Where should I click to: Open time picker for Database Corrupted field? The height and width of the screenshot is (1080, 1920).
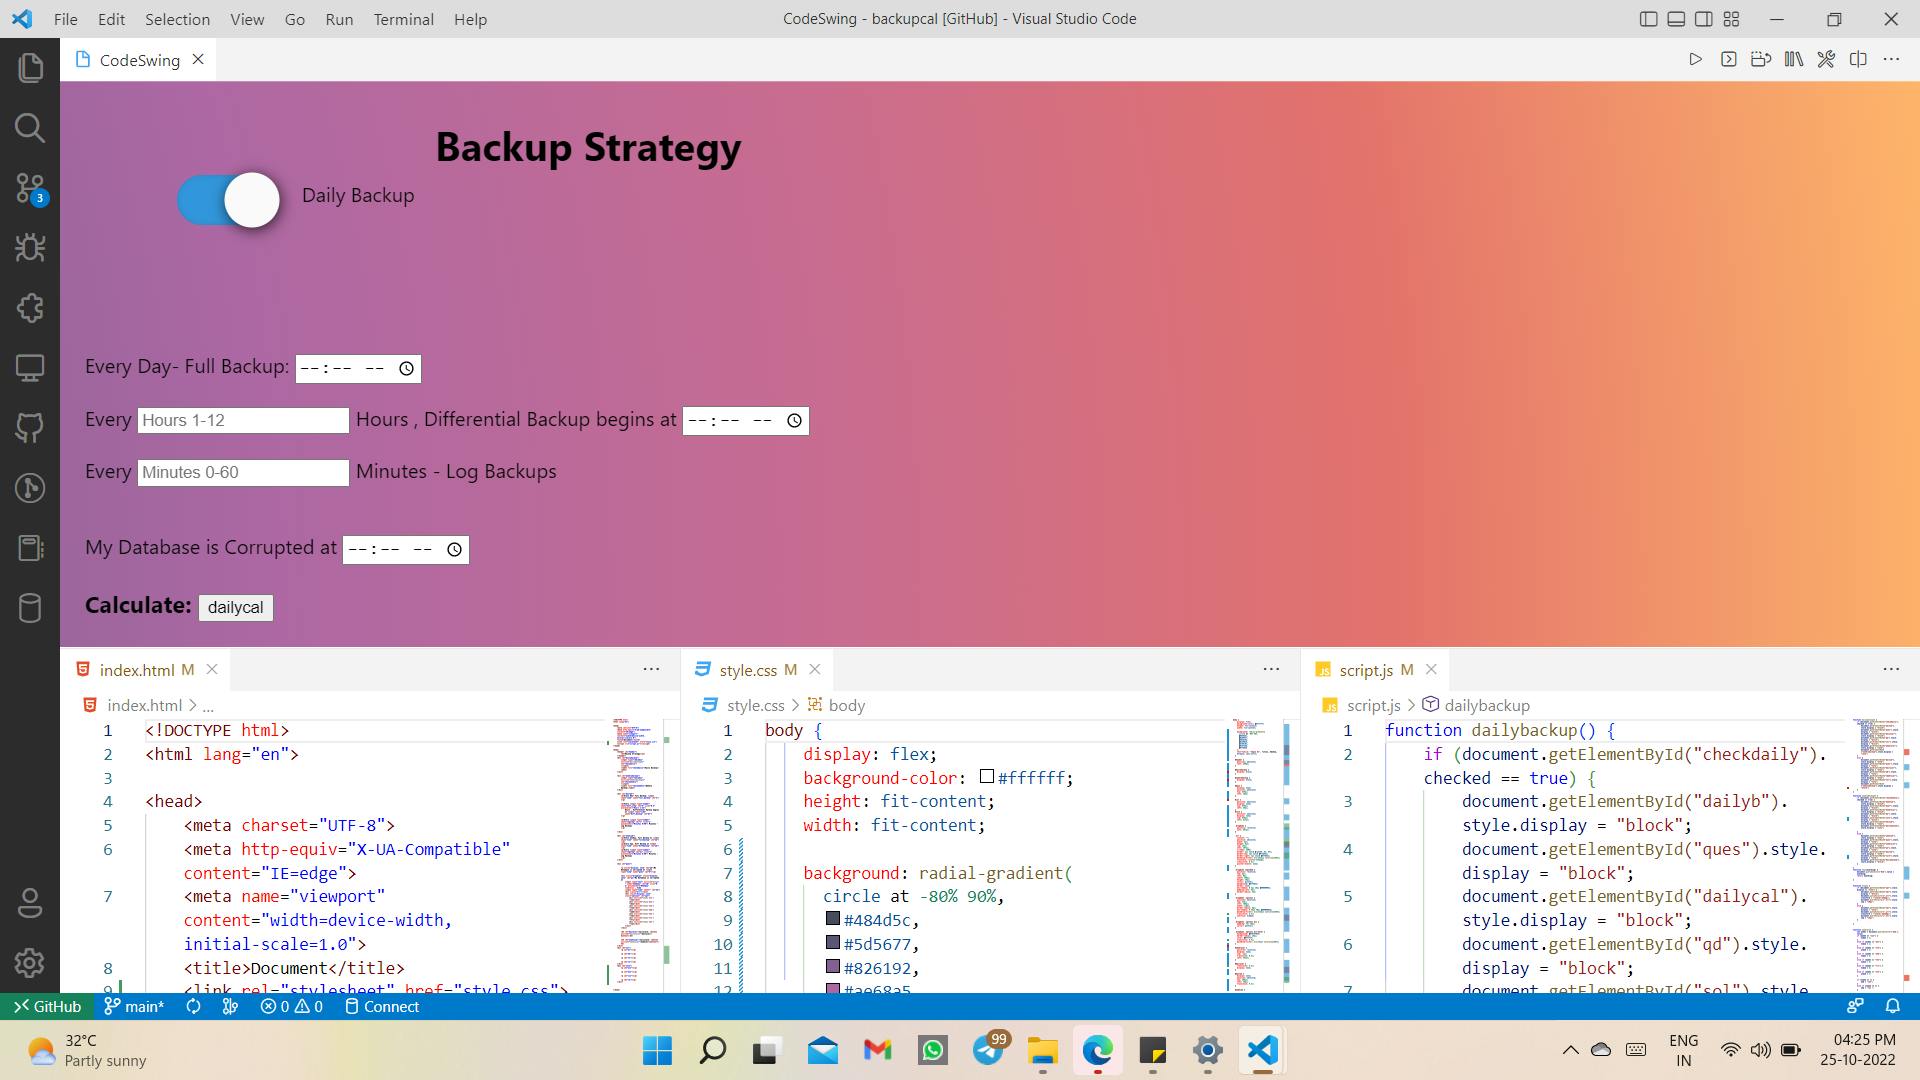(454, 550)
